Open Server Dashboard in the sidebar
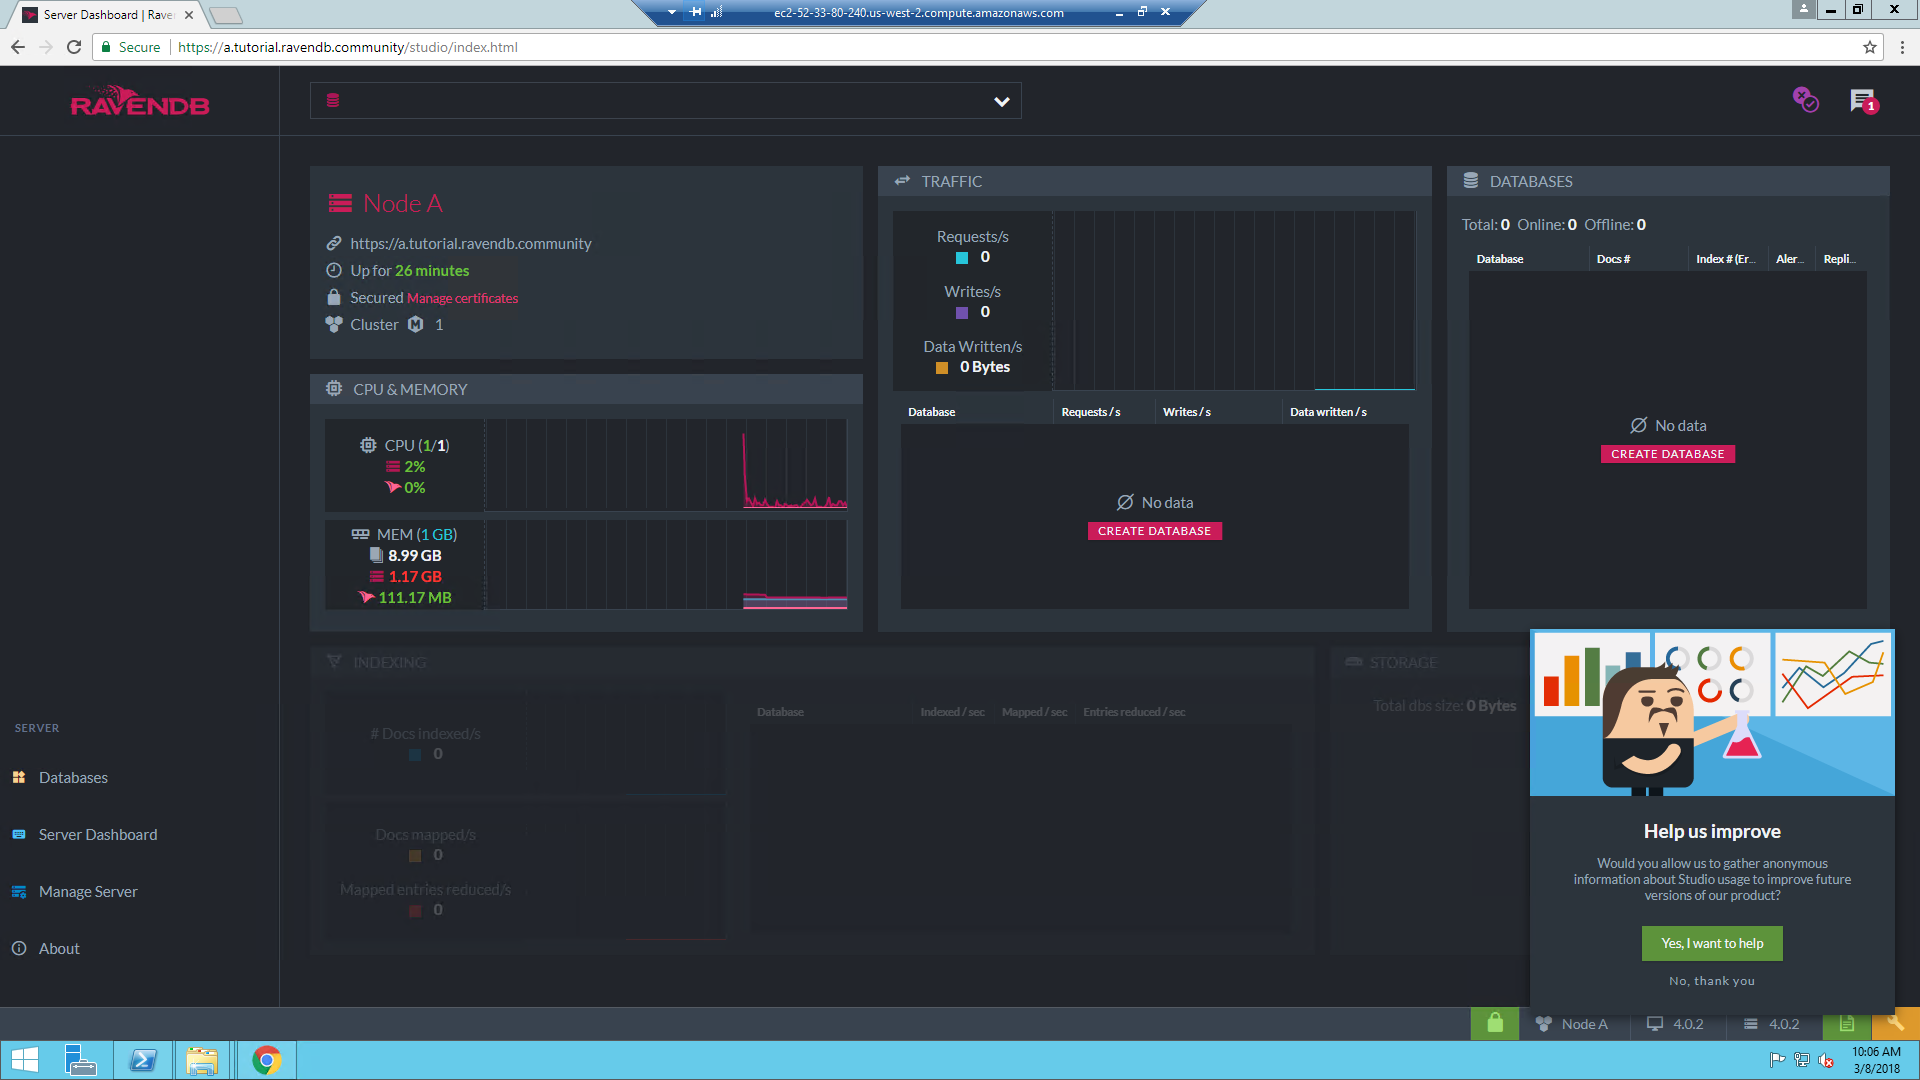The width and height of the screenshot is (1920, 1080). [x=98, y=835]
